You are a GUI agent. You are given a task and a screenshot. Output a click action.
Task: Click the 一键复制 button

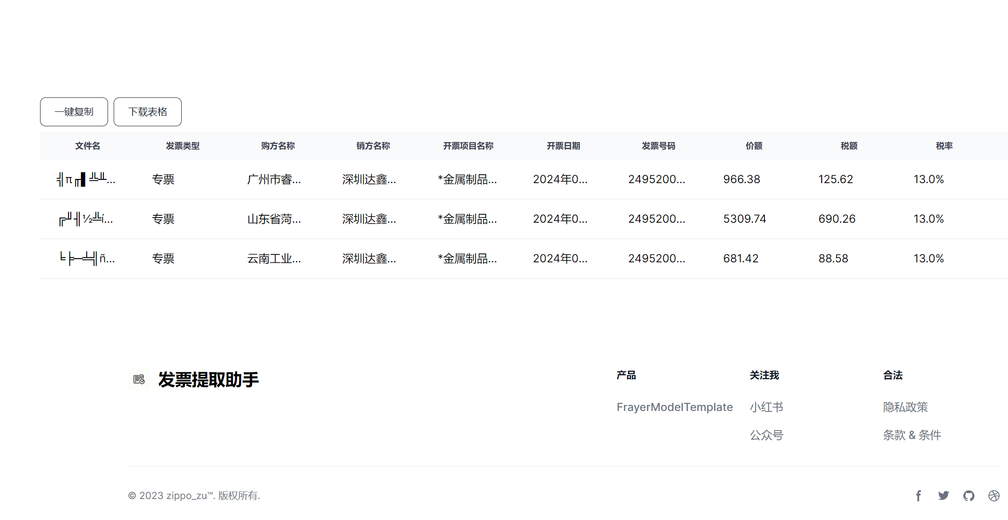pyautogui.click(x=74, y=112)
